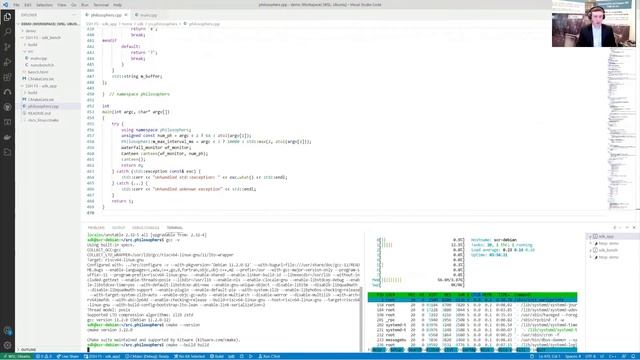Open notifications bell in status bar

point(634,356)
